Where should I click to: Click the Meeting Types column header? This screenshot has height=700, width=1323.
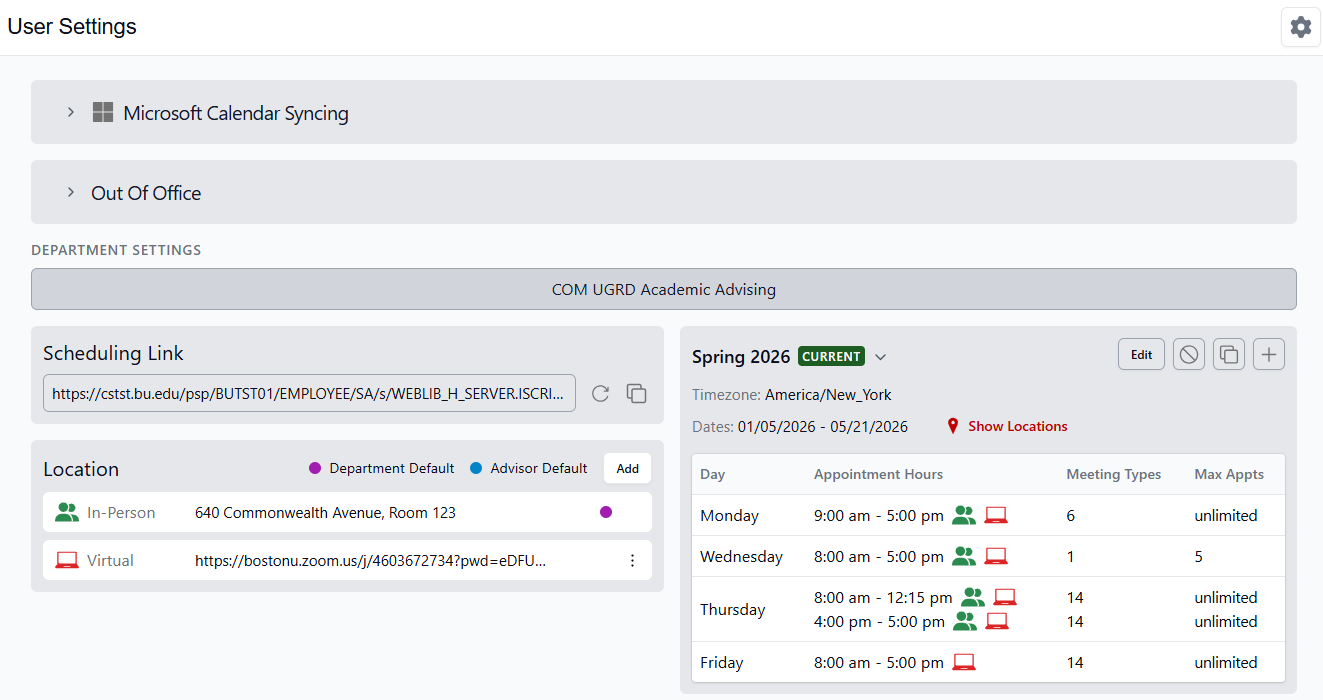point(1114,474)
